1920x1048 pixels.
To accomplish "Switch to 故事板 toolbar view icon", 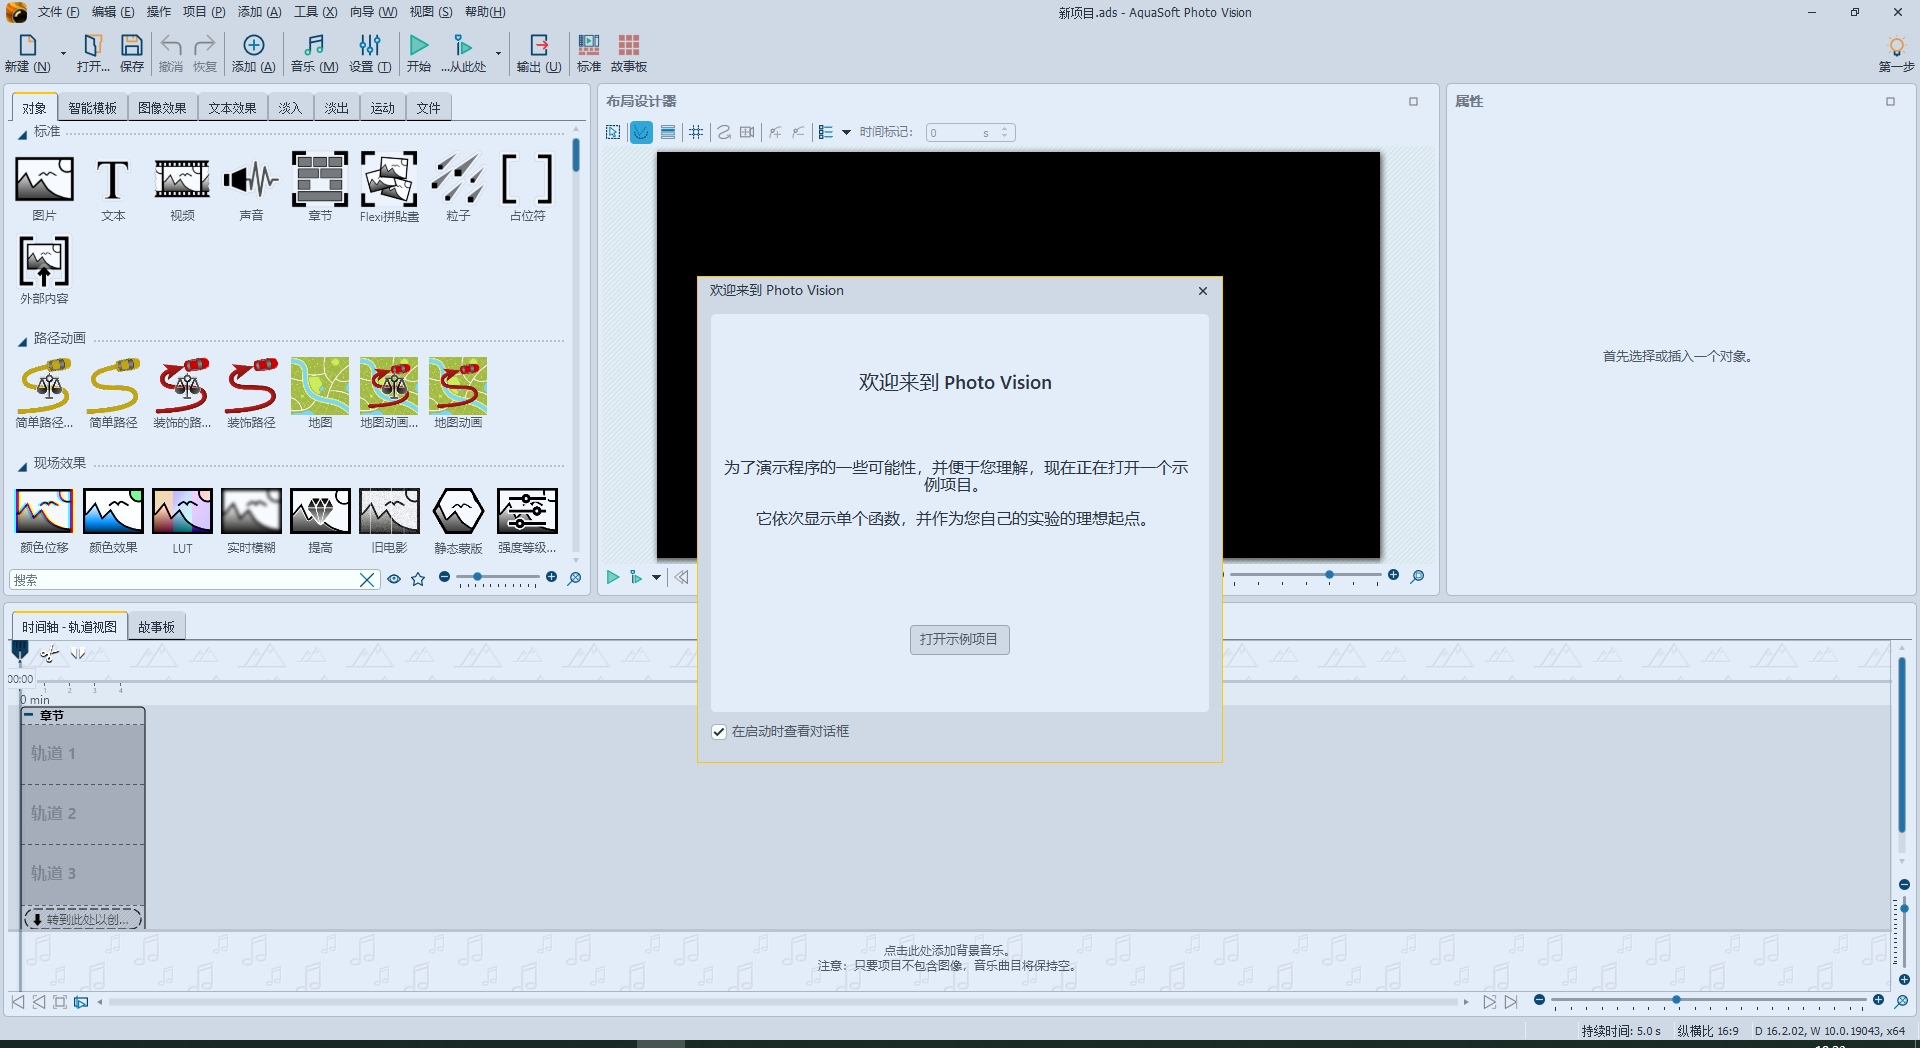I will pyautogui.click(x=629, y=45).
